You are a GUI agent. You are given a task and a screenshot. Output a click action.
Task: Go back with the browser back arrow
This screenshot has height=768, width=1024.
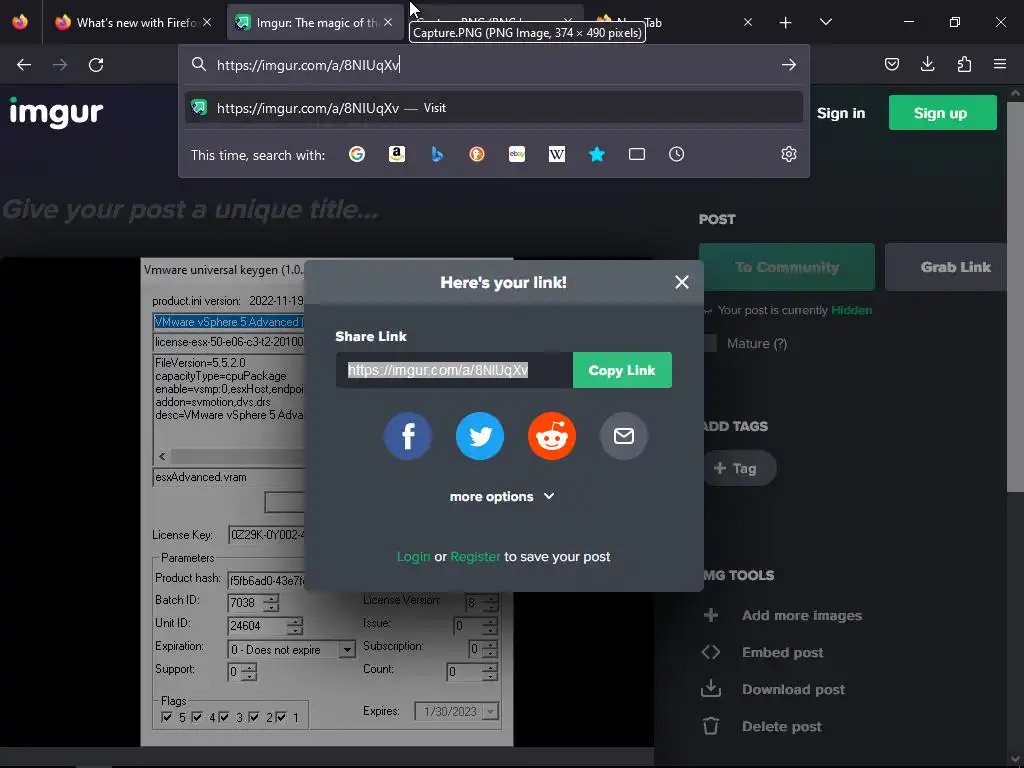[x=24, y=65]
